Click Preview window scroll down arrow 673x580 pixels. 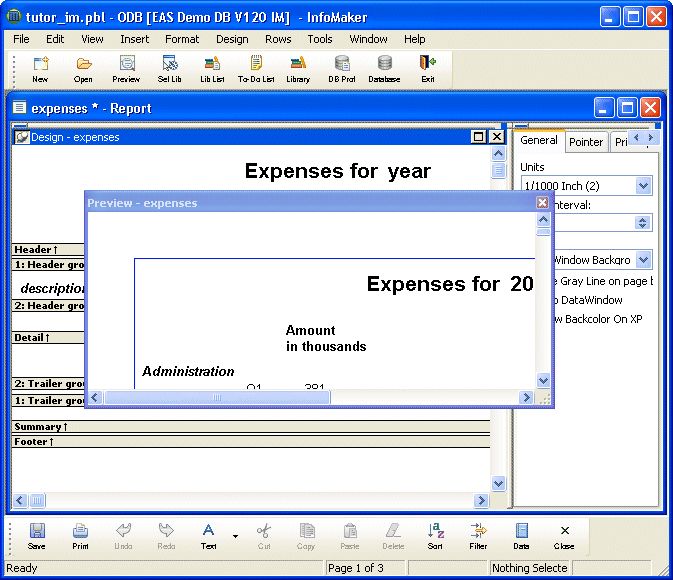543,380
